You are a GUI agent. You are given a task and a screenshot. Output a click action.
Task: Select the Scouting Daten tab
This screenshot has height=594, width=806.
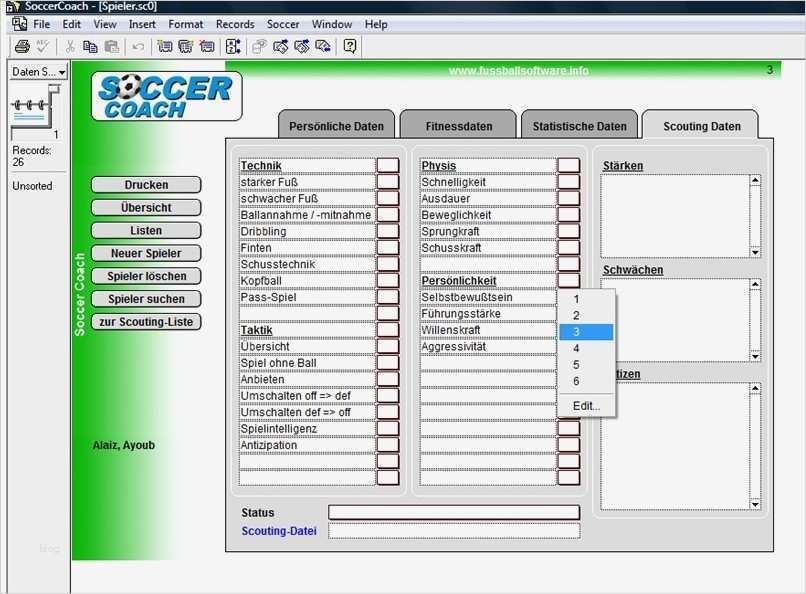point(702,125)
